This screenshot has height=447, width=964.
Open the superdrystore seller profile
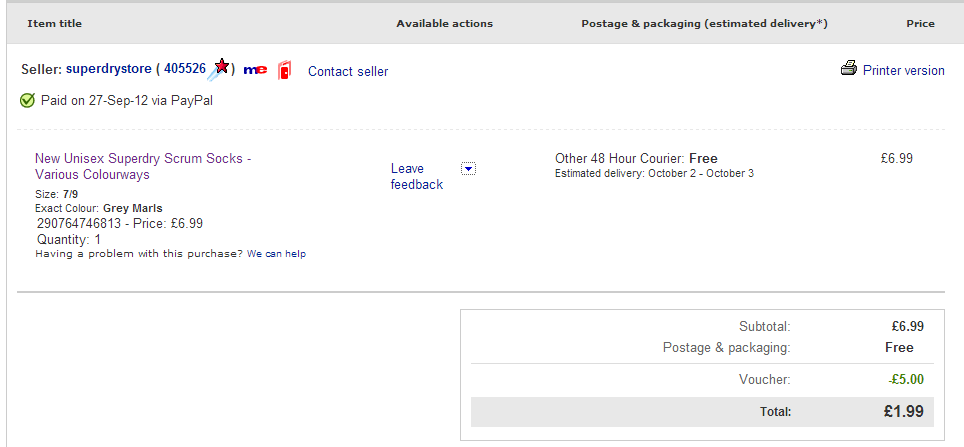[x=109, y=69]
